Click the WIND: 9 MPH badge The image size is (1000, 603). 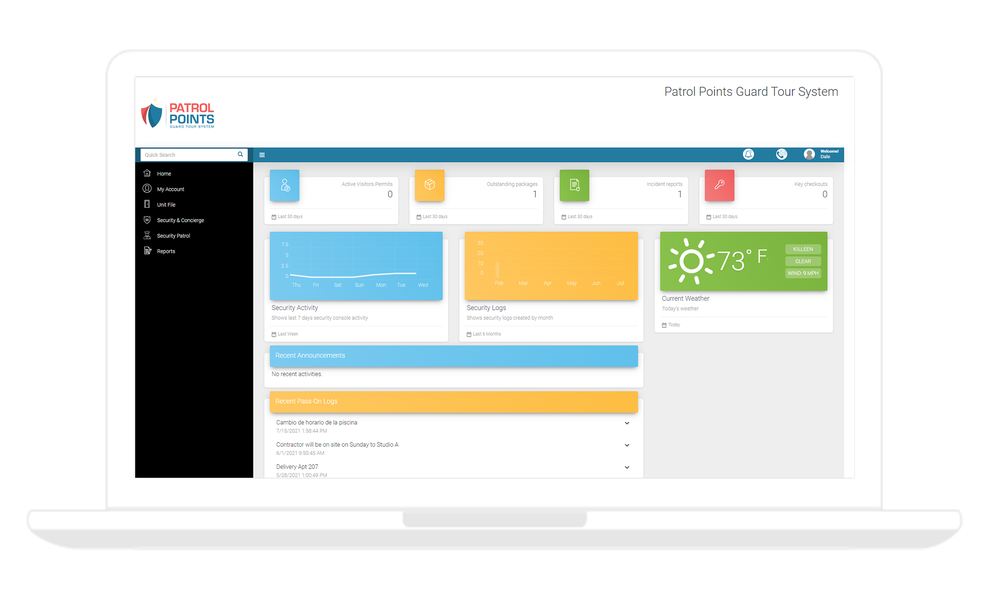[x=803, y=273]
